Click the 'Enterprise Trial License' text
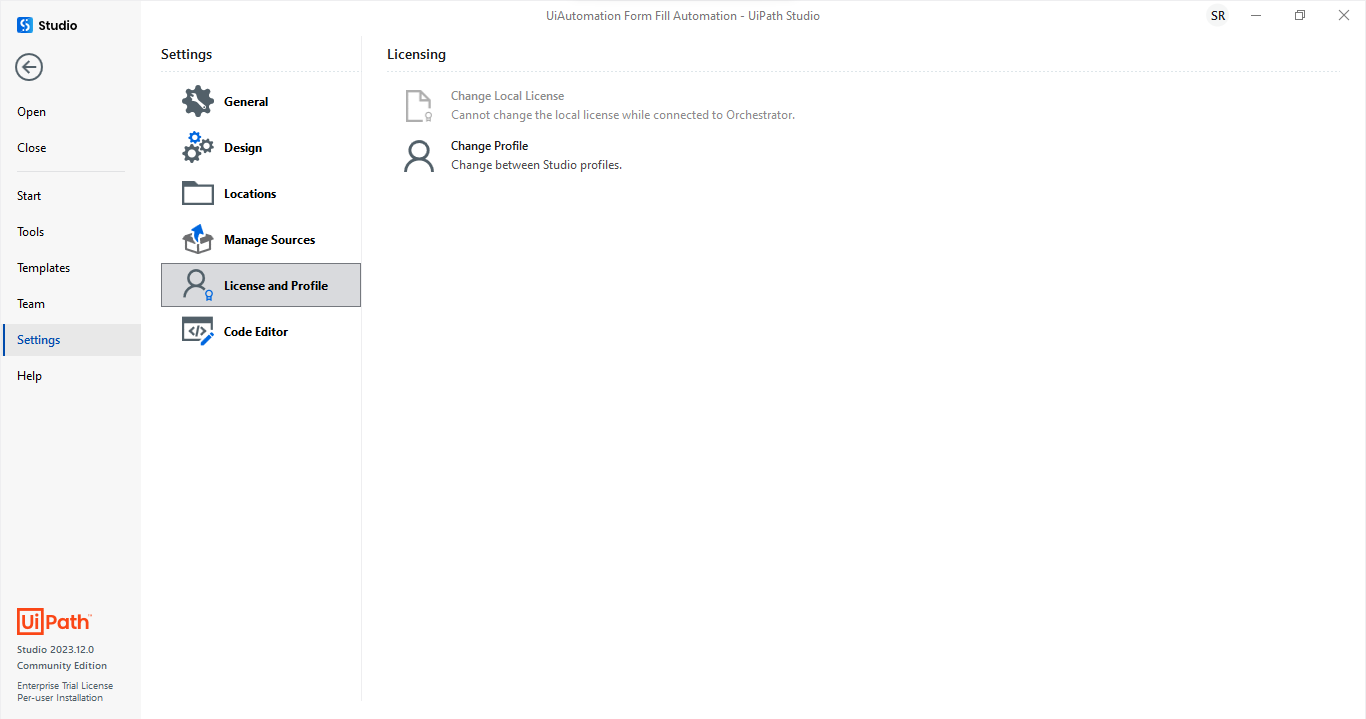This screenshot has height=719, width=1366. 65,686
